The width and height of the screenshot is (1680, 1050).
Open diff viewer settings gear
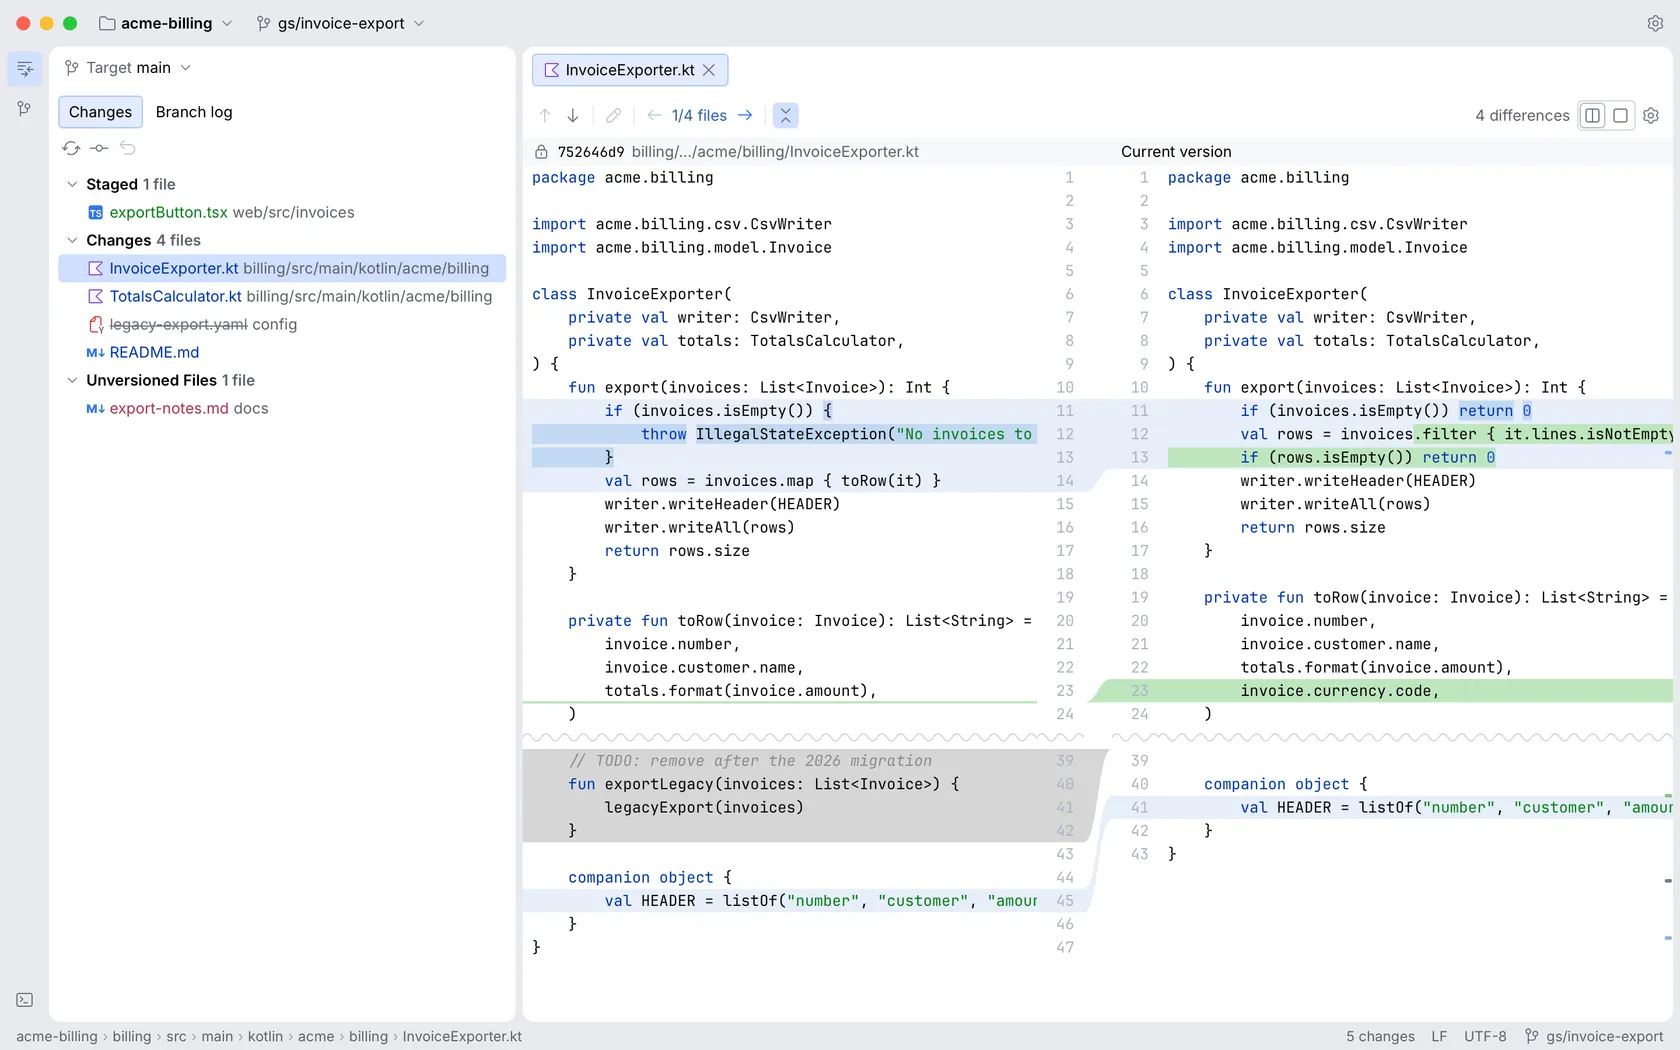pyautogui.click(x=1651, y=116)
